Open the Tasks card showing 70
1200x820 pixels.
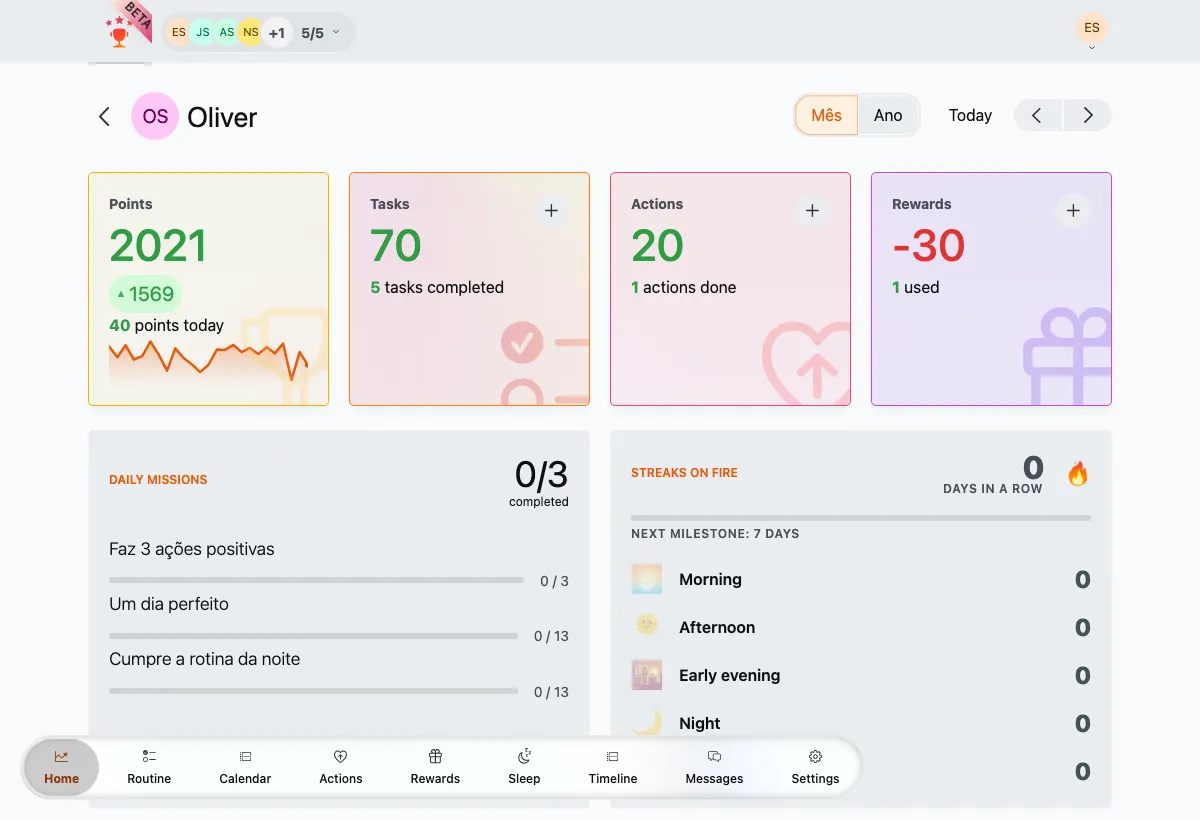[470, 289]
